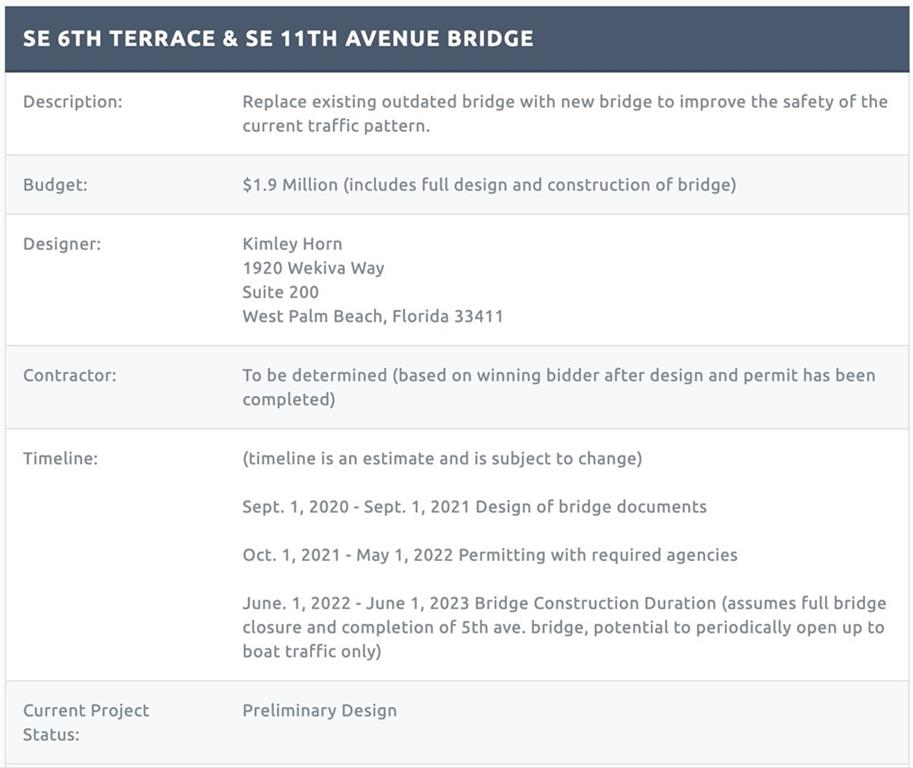Click the 1920 Wekiva Way address line
This screenshot has width=913, height=768.
(313, 268)
